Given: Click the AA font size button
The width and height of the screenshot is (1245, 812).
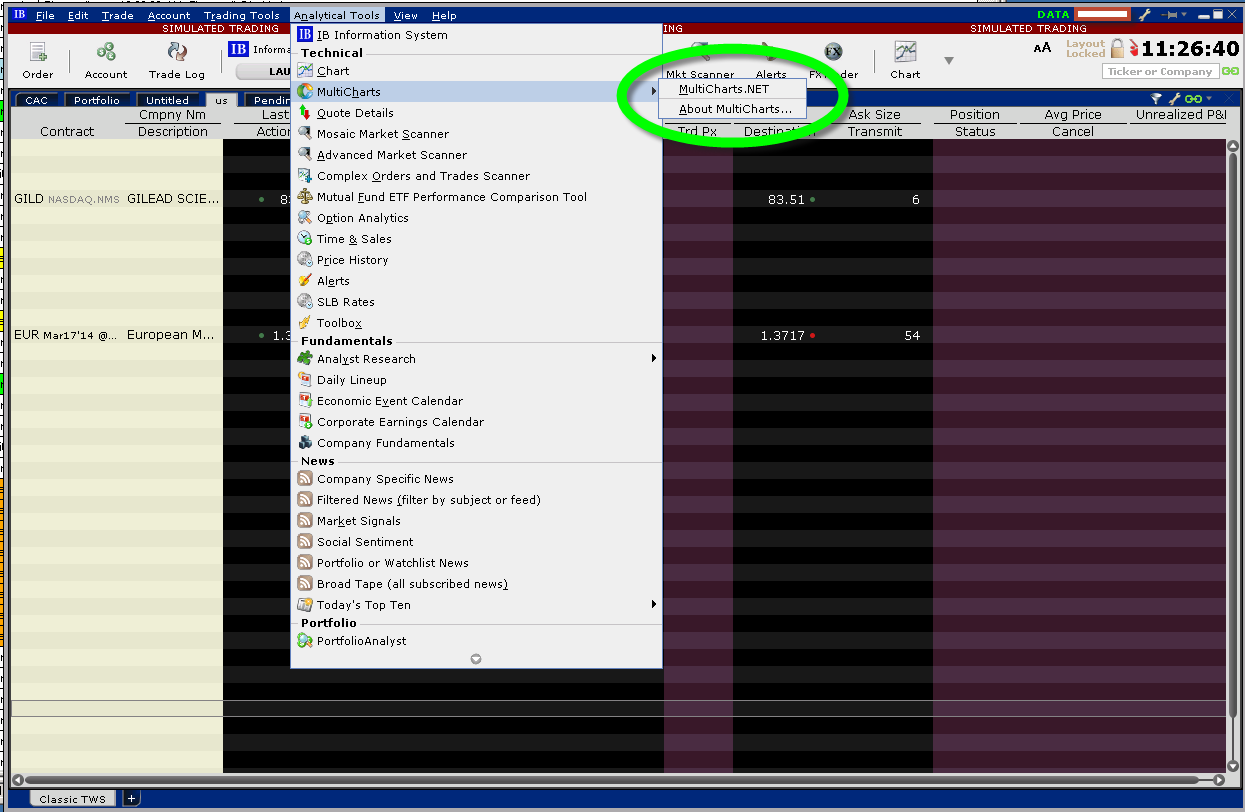Looking at the screenshot, I should coord(1042,48).
